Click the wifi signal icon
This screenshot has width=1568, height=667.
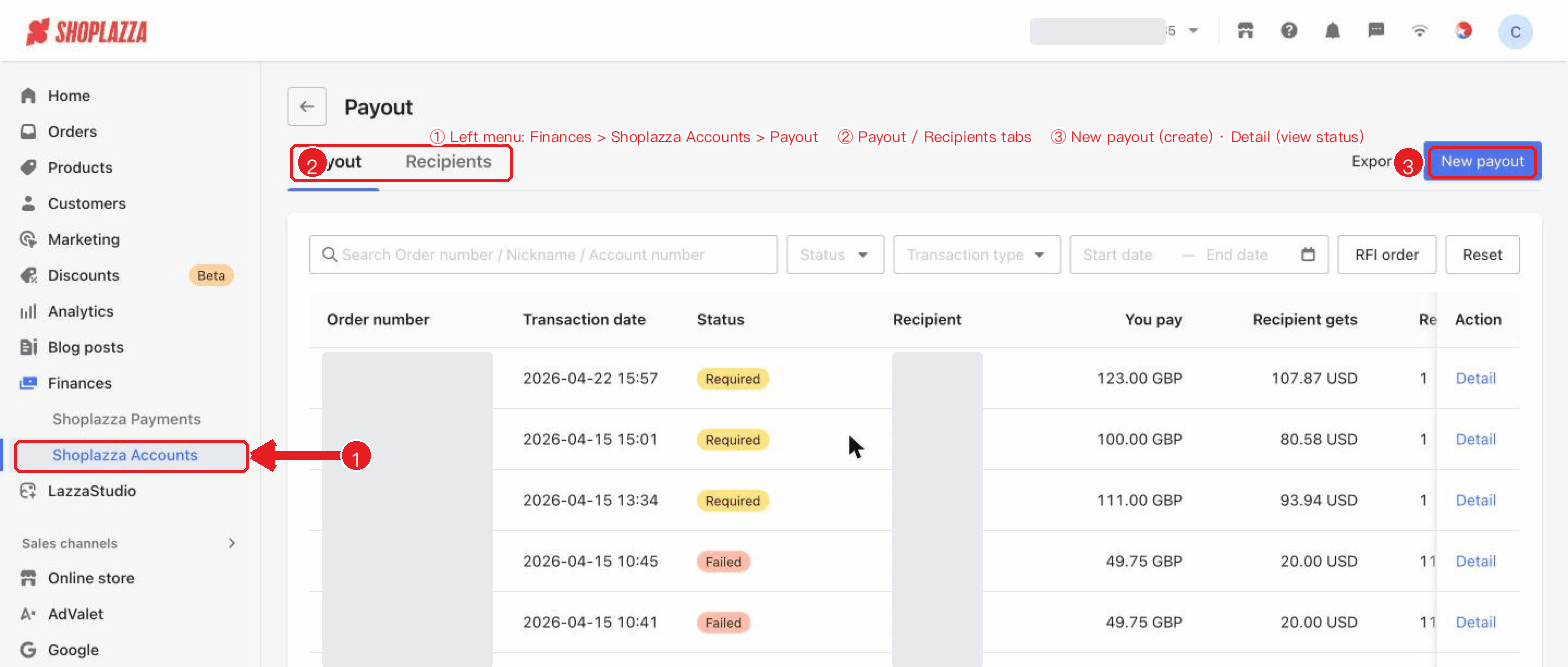click(x=1419, y=31)
